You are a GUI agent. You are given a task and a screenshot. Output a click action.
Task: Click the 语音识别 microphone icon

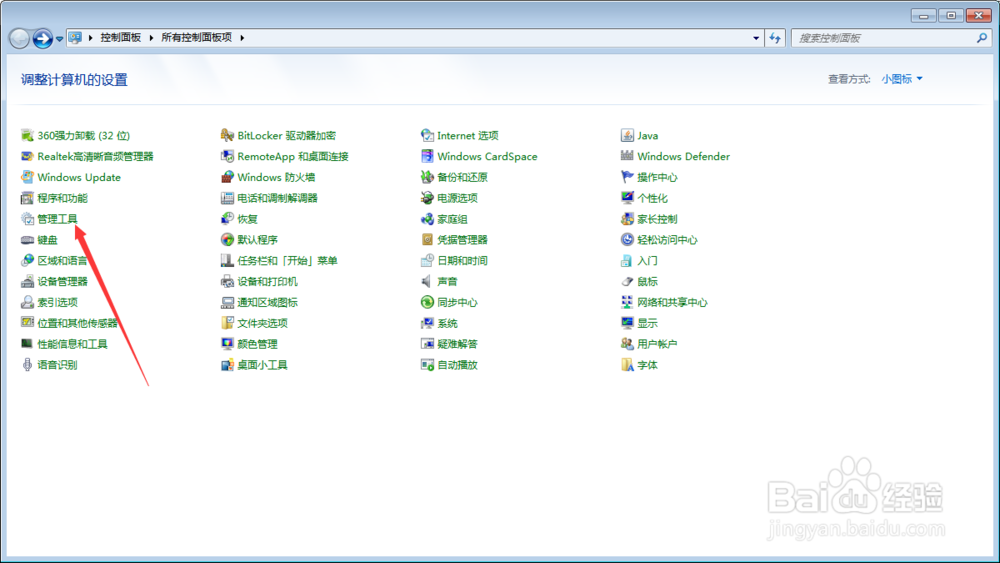coord(27,365)
